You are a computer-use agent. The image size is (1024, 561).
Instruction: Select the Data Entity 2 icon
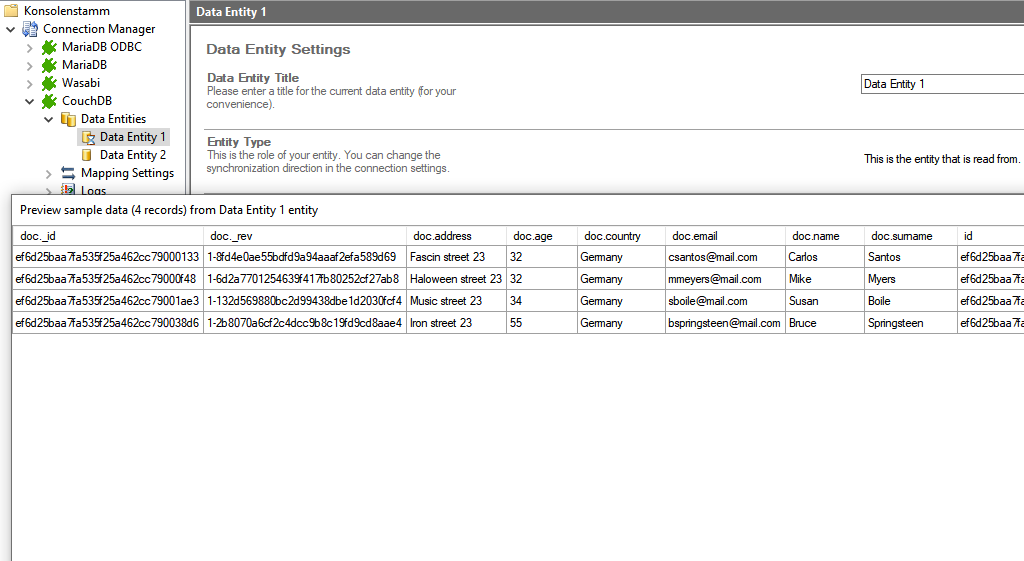pyautogui.click(x=87, y=155)
